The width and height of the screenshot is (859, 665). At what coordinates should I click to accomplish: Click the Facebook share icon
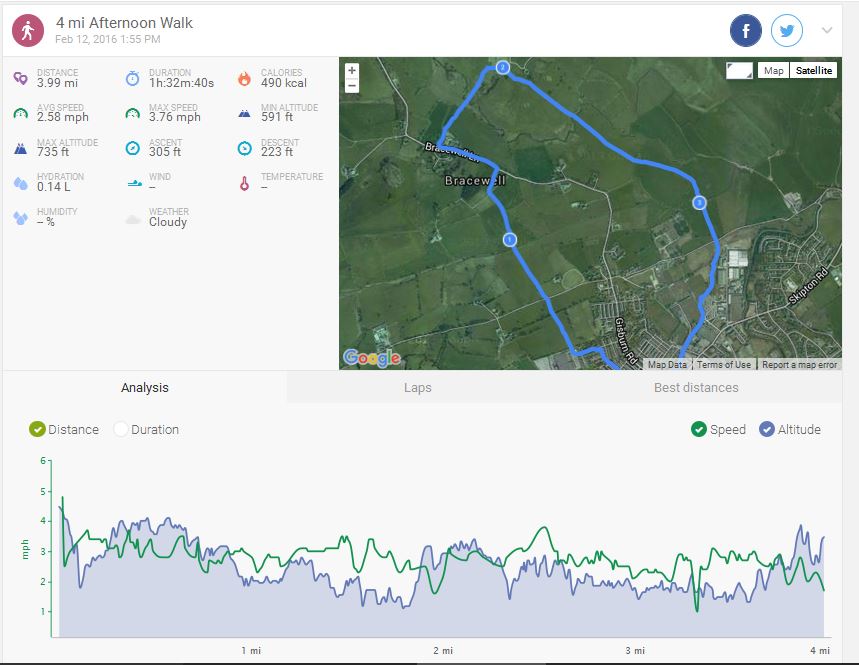click(x=746, y=31)
